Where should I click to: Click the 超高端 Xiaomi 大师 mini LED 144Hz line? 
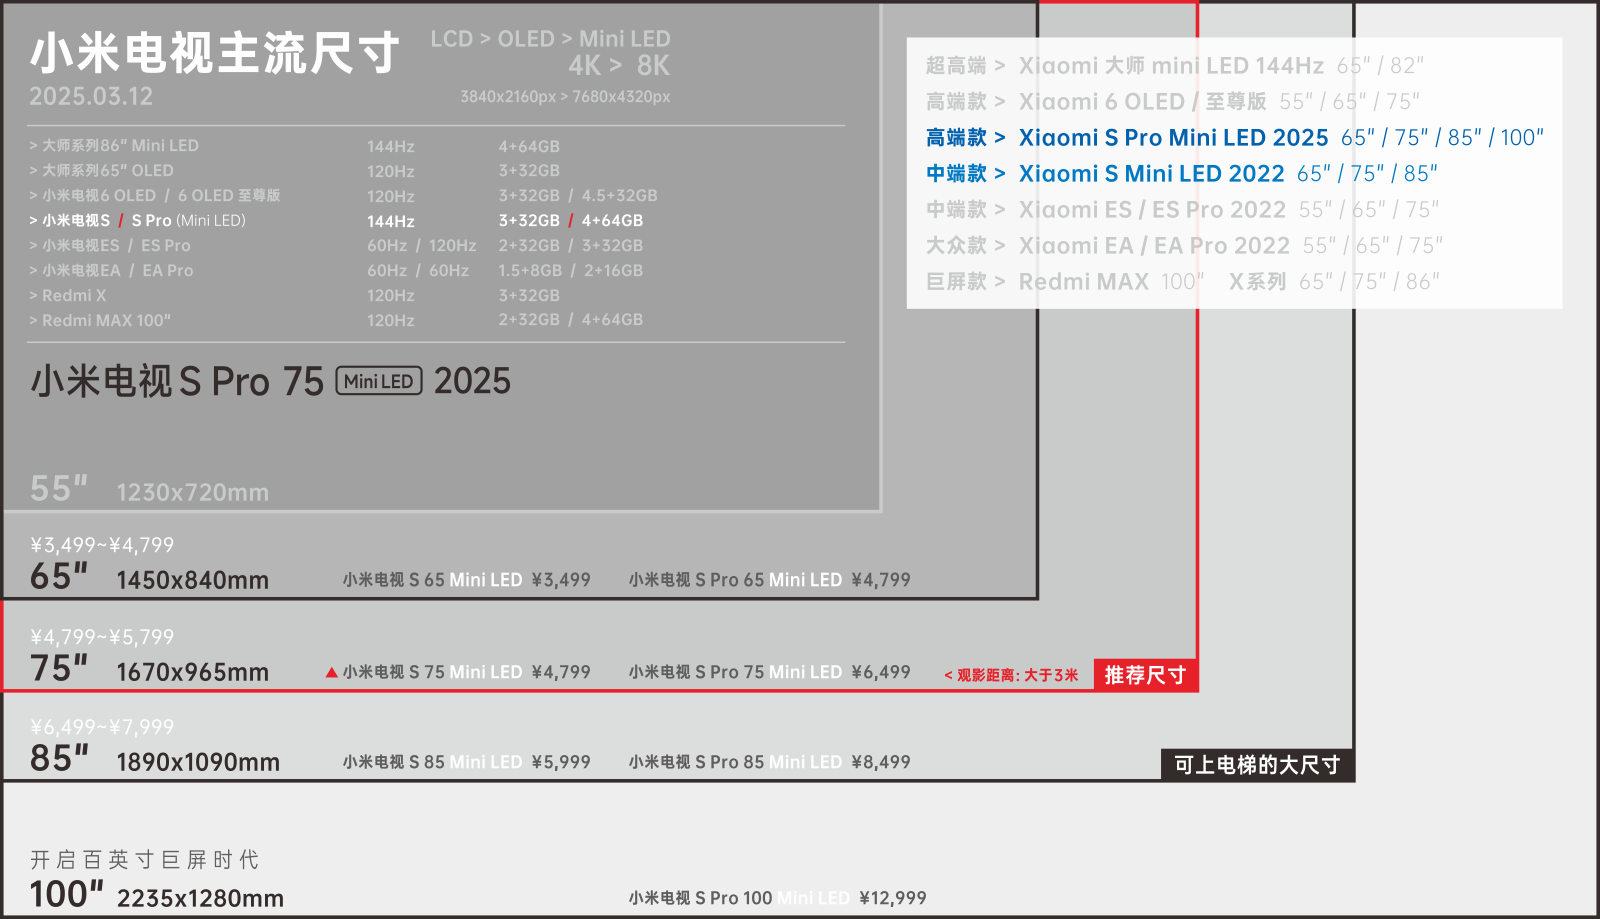(1175, 66)
